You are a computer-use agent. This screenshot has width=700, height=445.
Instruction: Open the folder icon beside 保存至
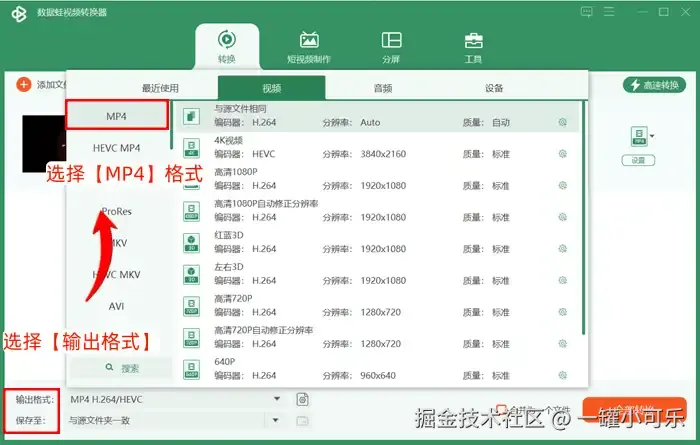(302, 420)
